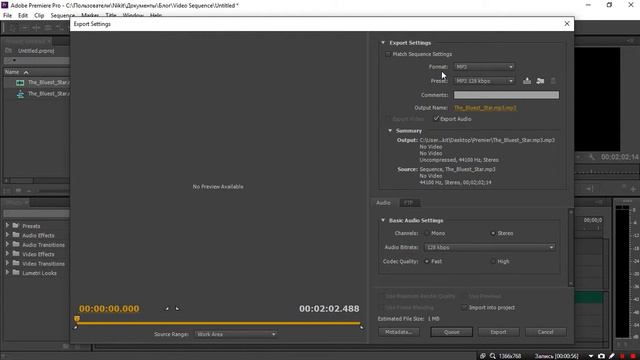Image resolution: width=640 pixels, height=360 pixels.
Task: Click the 00:02:02.488 duration text
Action: click(x=329, y=309)
